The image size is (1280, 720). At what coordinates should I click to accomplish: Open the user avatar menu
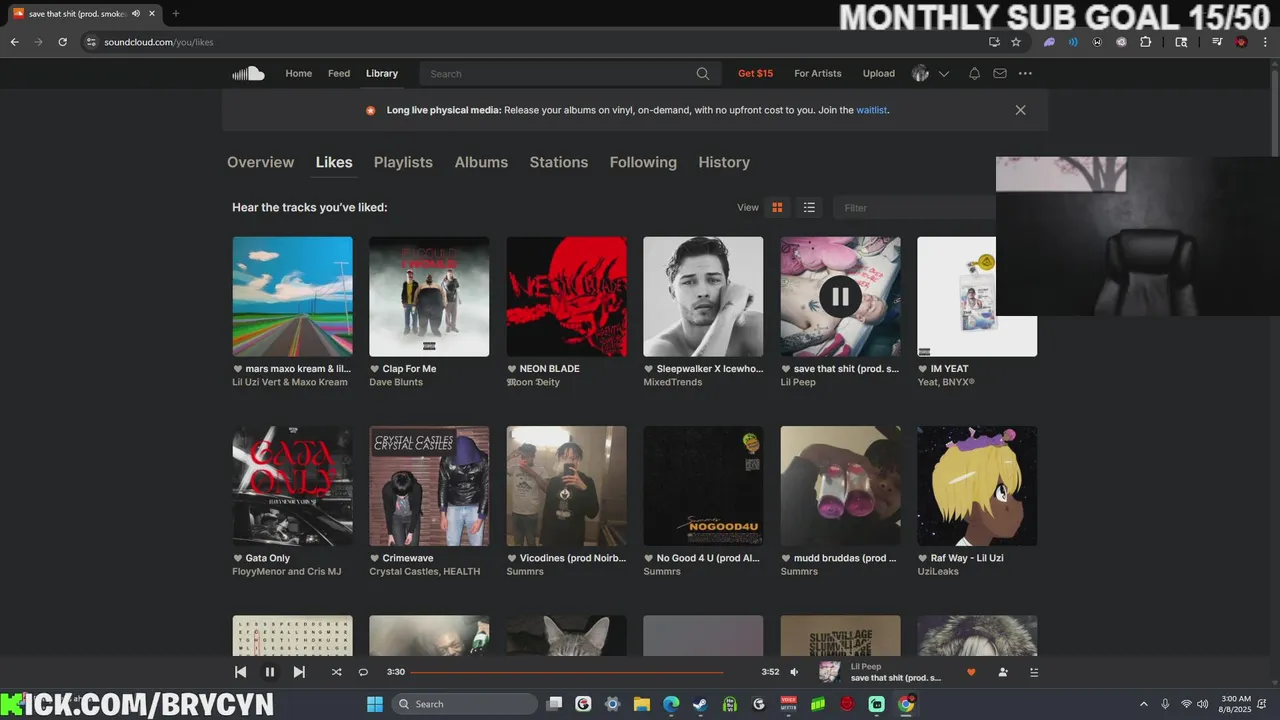pyautogui.click(x=921, y=74)
